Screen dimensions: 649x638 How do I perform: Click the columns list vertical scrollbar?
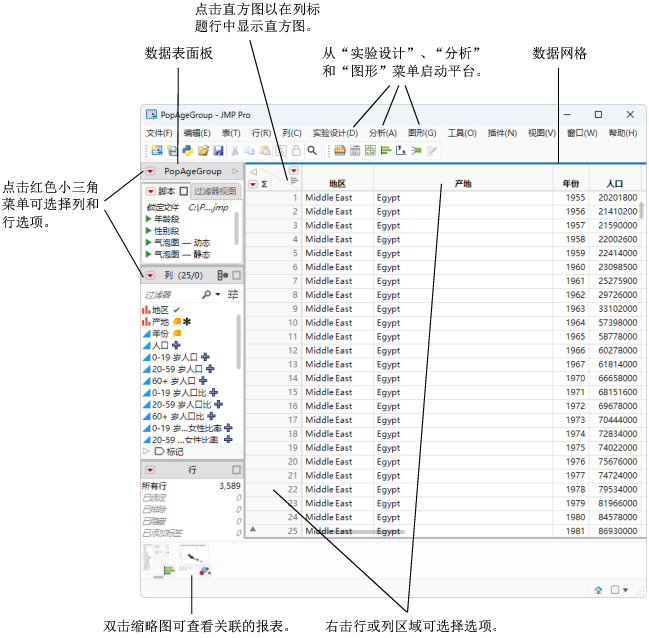pos(238,342)
